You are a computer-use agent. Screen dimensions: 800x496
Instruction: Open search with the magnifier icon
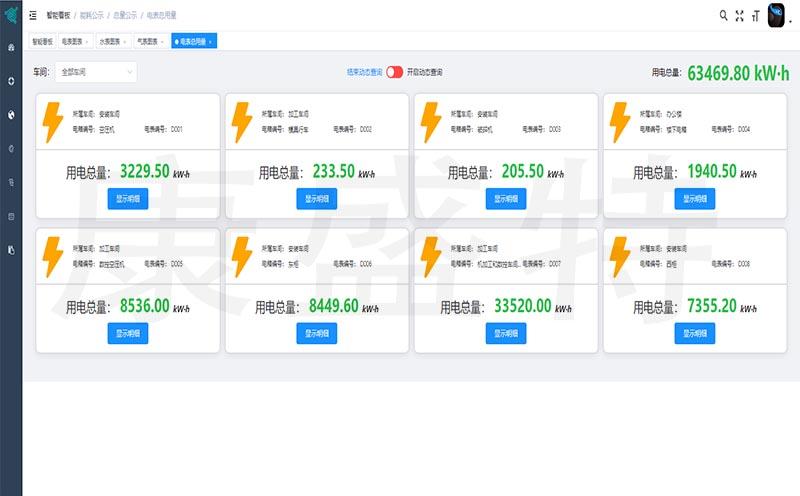pos(723,15)
